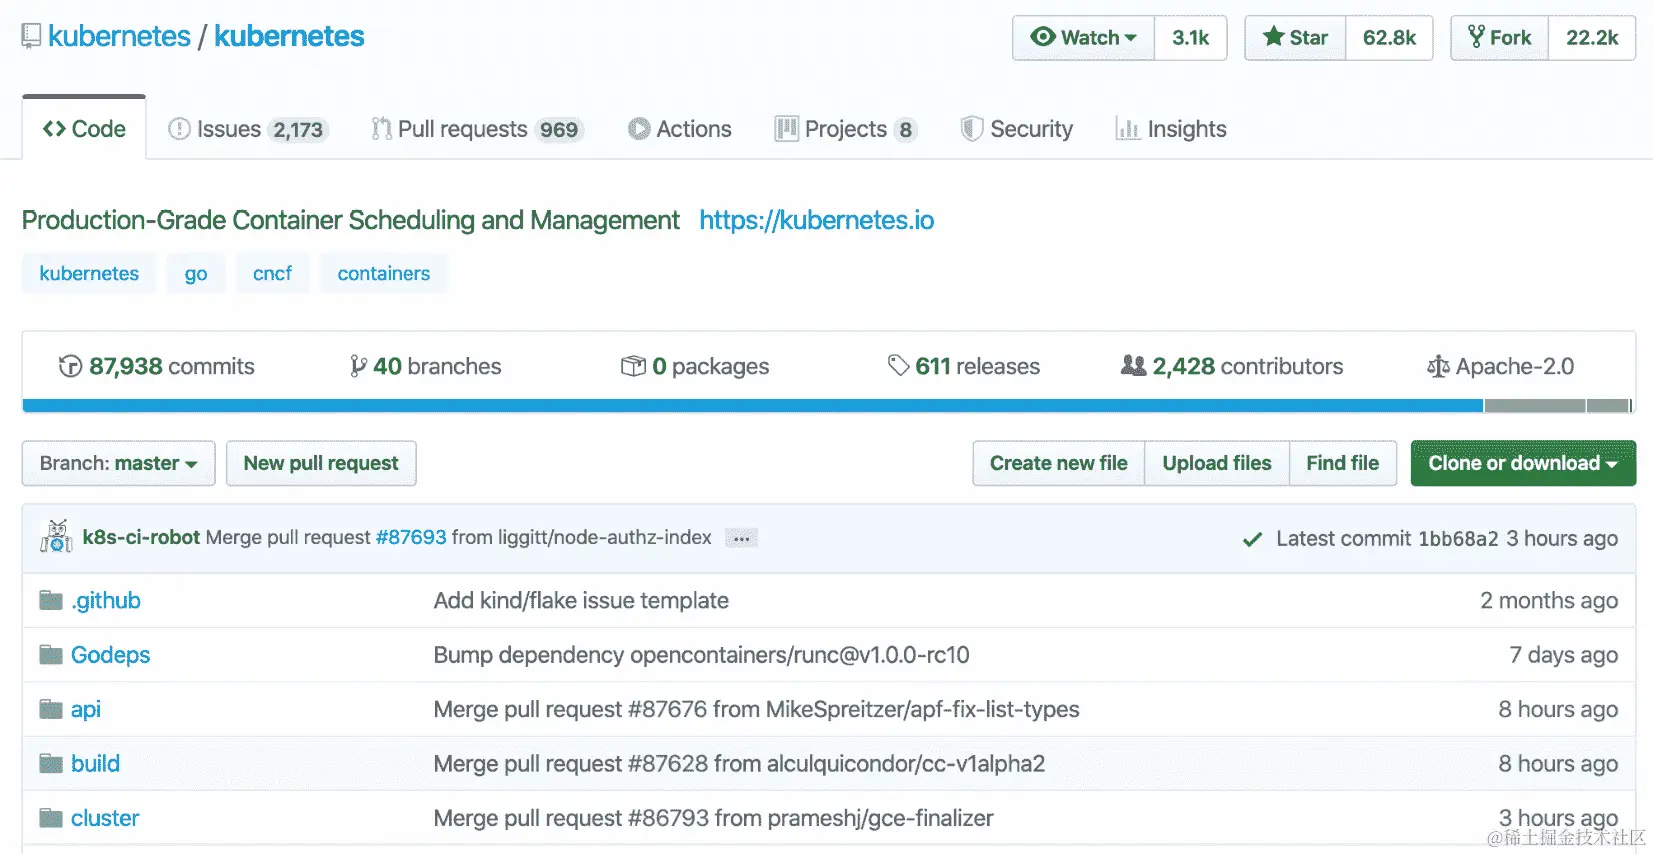Viewport: 1653px width, 854px height.
Task: Click the releases tag icon
Action: 898,366
